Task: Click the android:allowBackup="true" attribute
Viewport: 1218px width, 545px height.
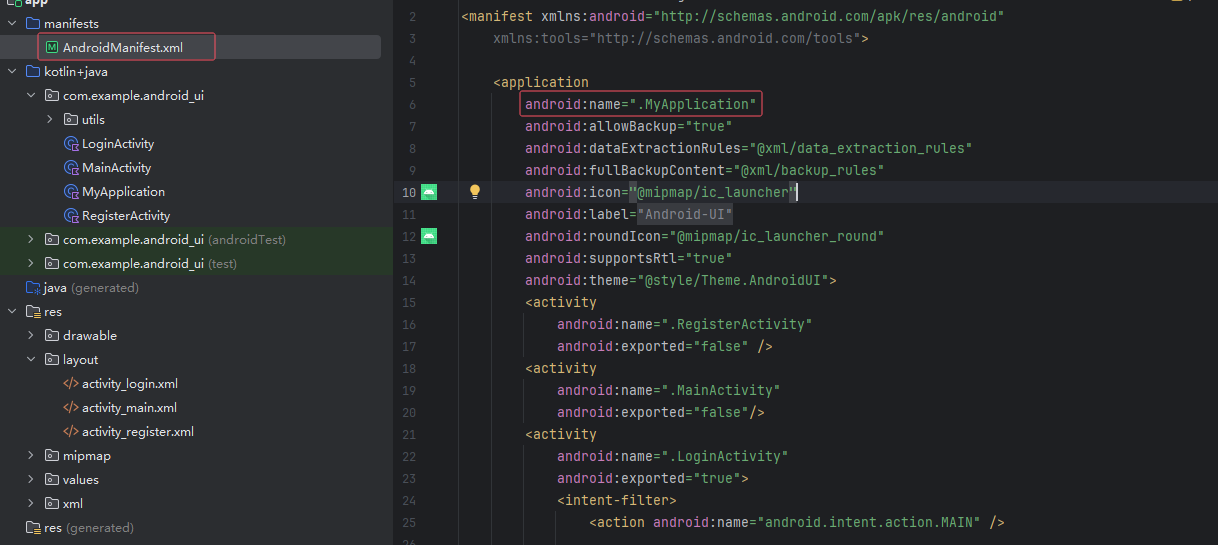Action: [629, 126]
